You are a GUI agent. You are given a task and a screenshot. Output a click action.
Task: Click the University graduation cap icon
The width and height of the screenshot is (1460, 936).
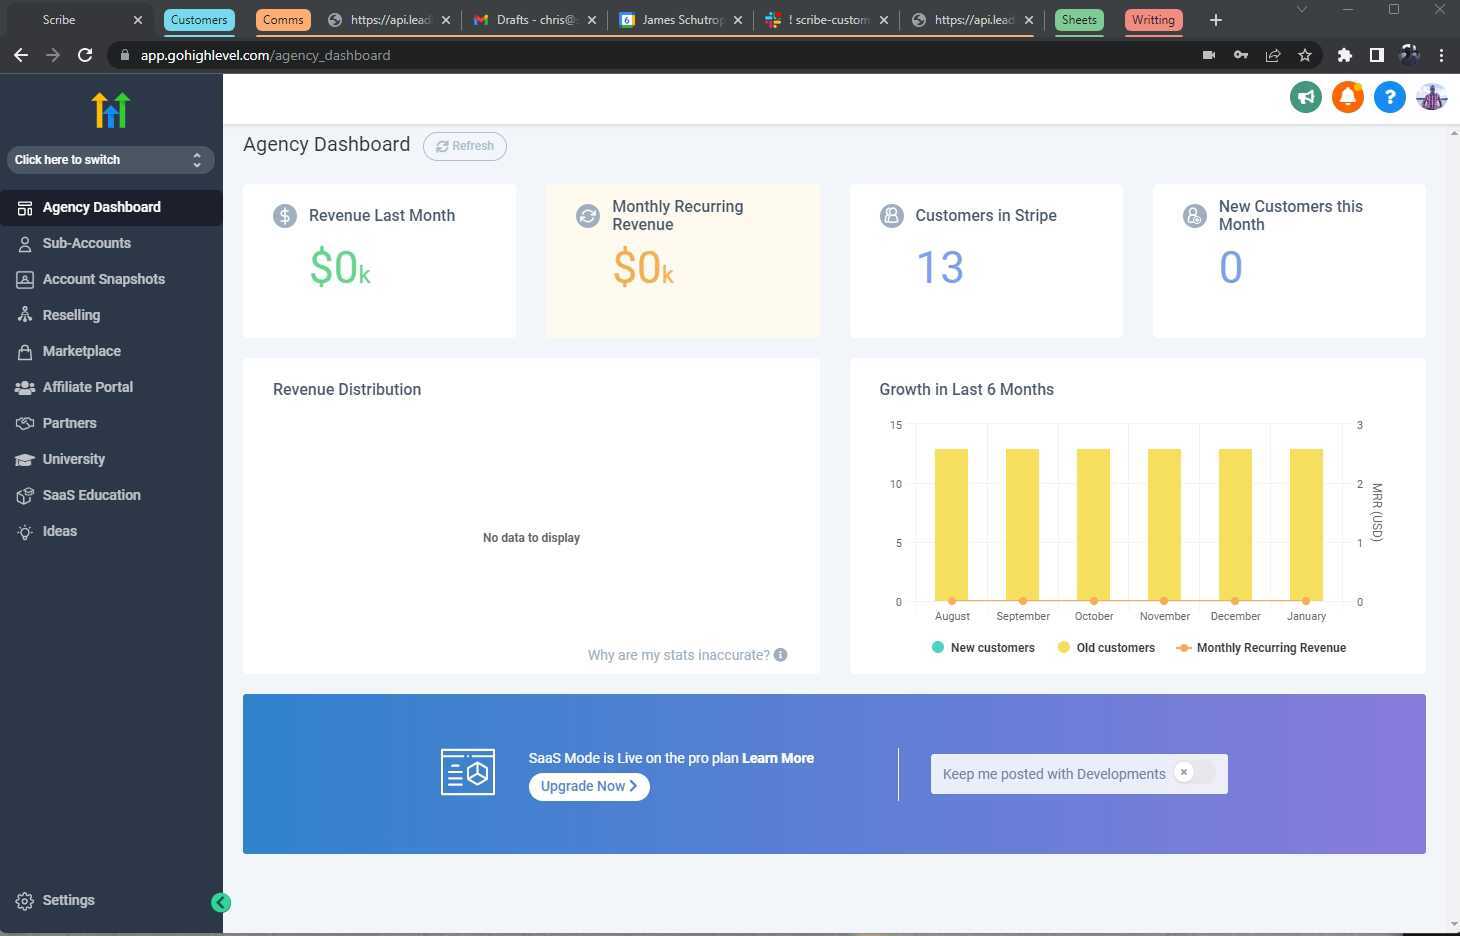pos(25,459)
